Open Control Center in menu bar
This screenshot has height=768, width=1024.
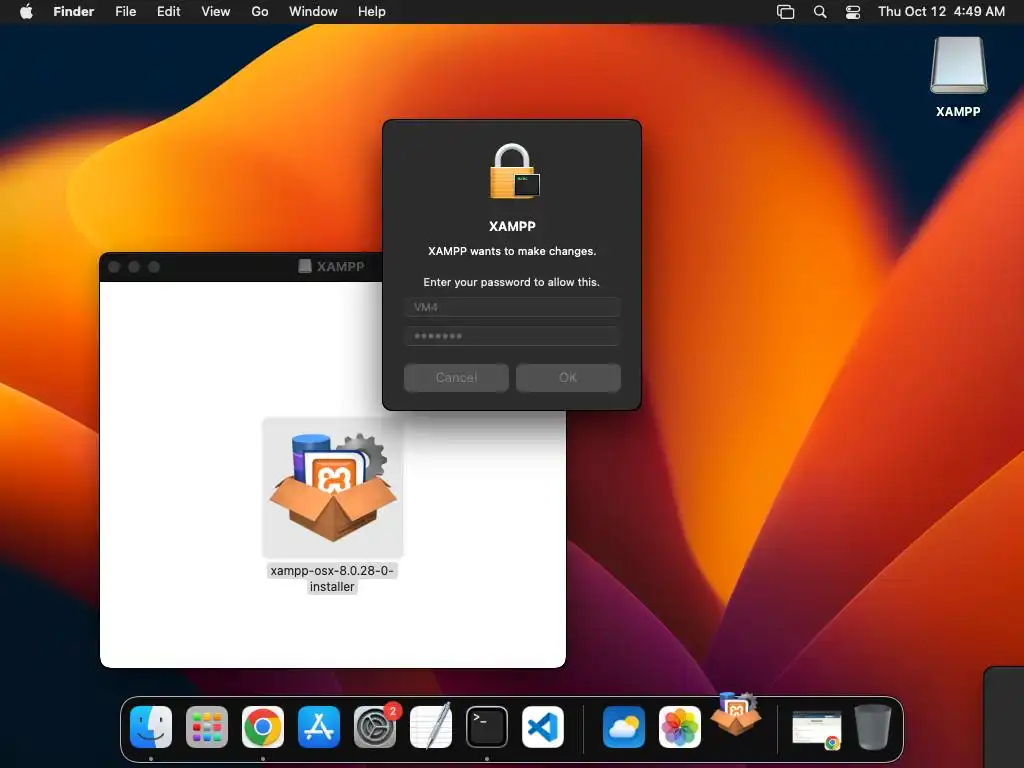point(853,12)
